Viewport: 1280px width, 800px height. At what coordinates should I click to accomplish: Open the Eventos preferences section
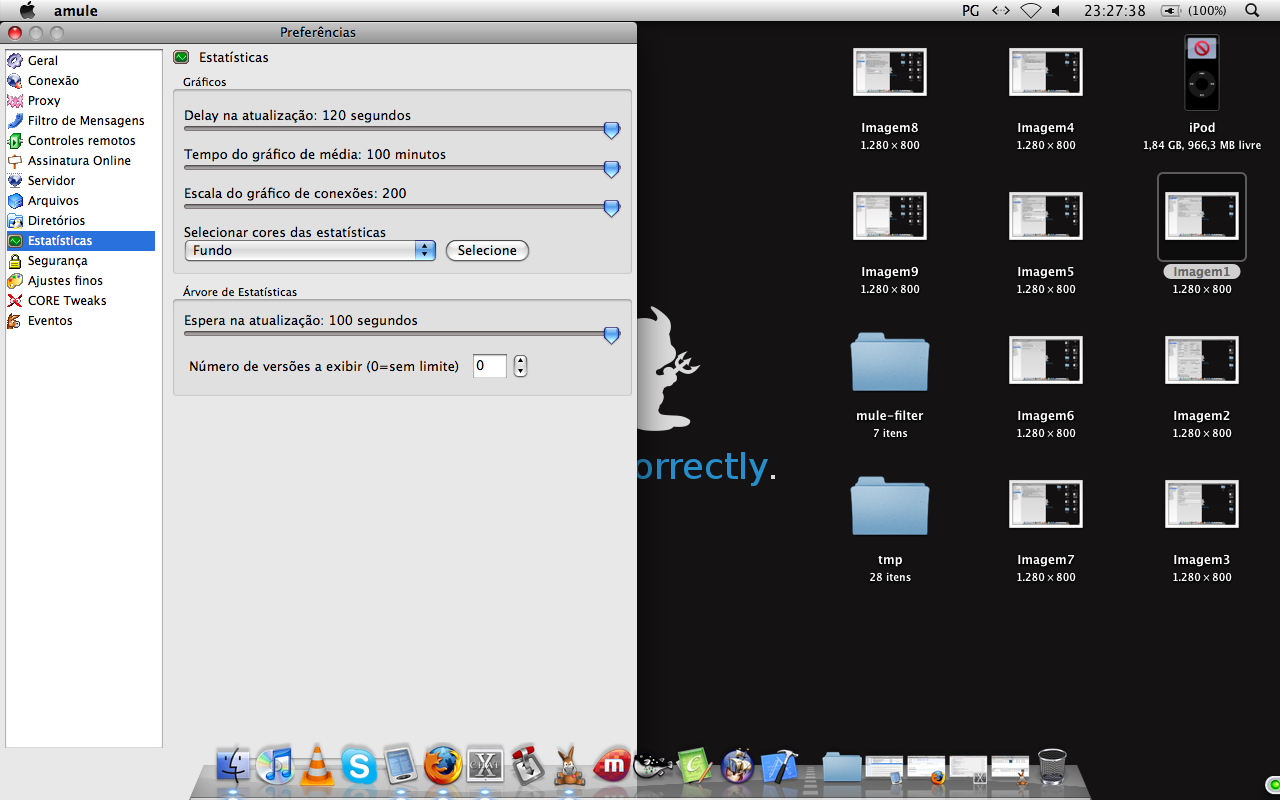(50, 321)
